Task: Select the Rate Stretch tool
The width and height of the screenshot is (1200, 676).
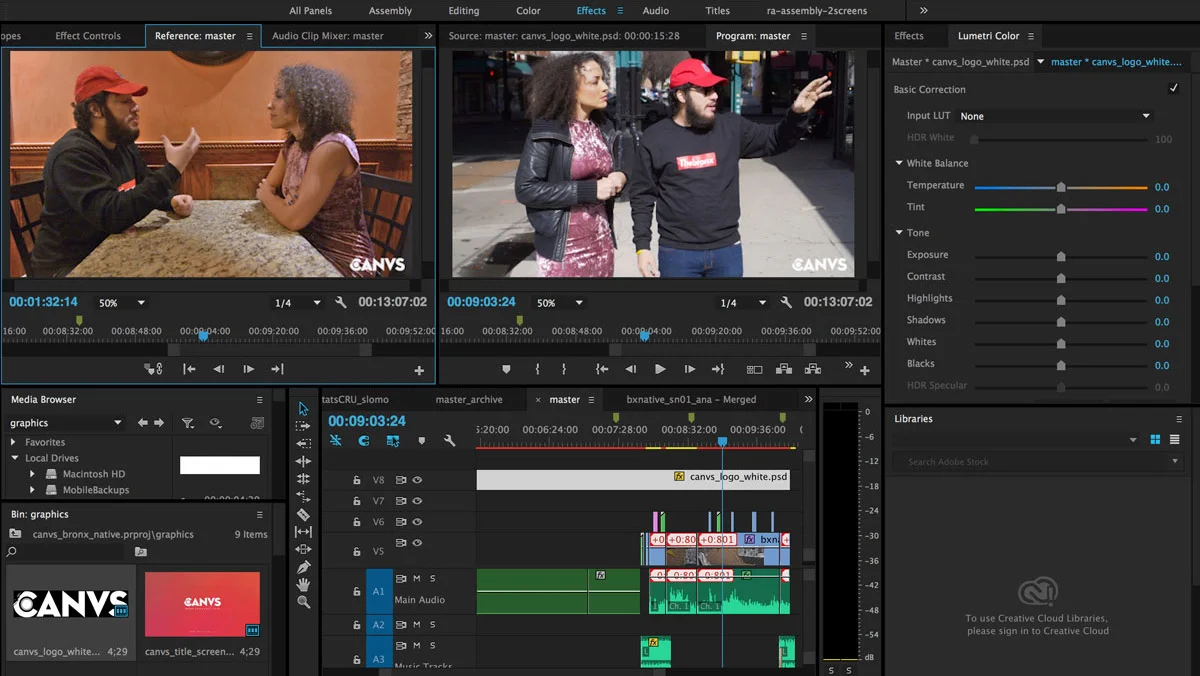Action: [304, 496]
